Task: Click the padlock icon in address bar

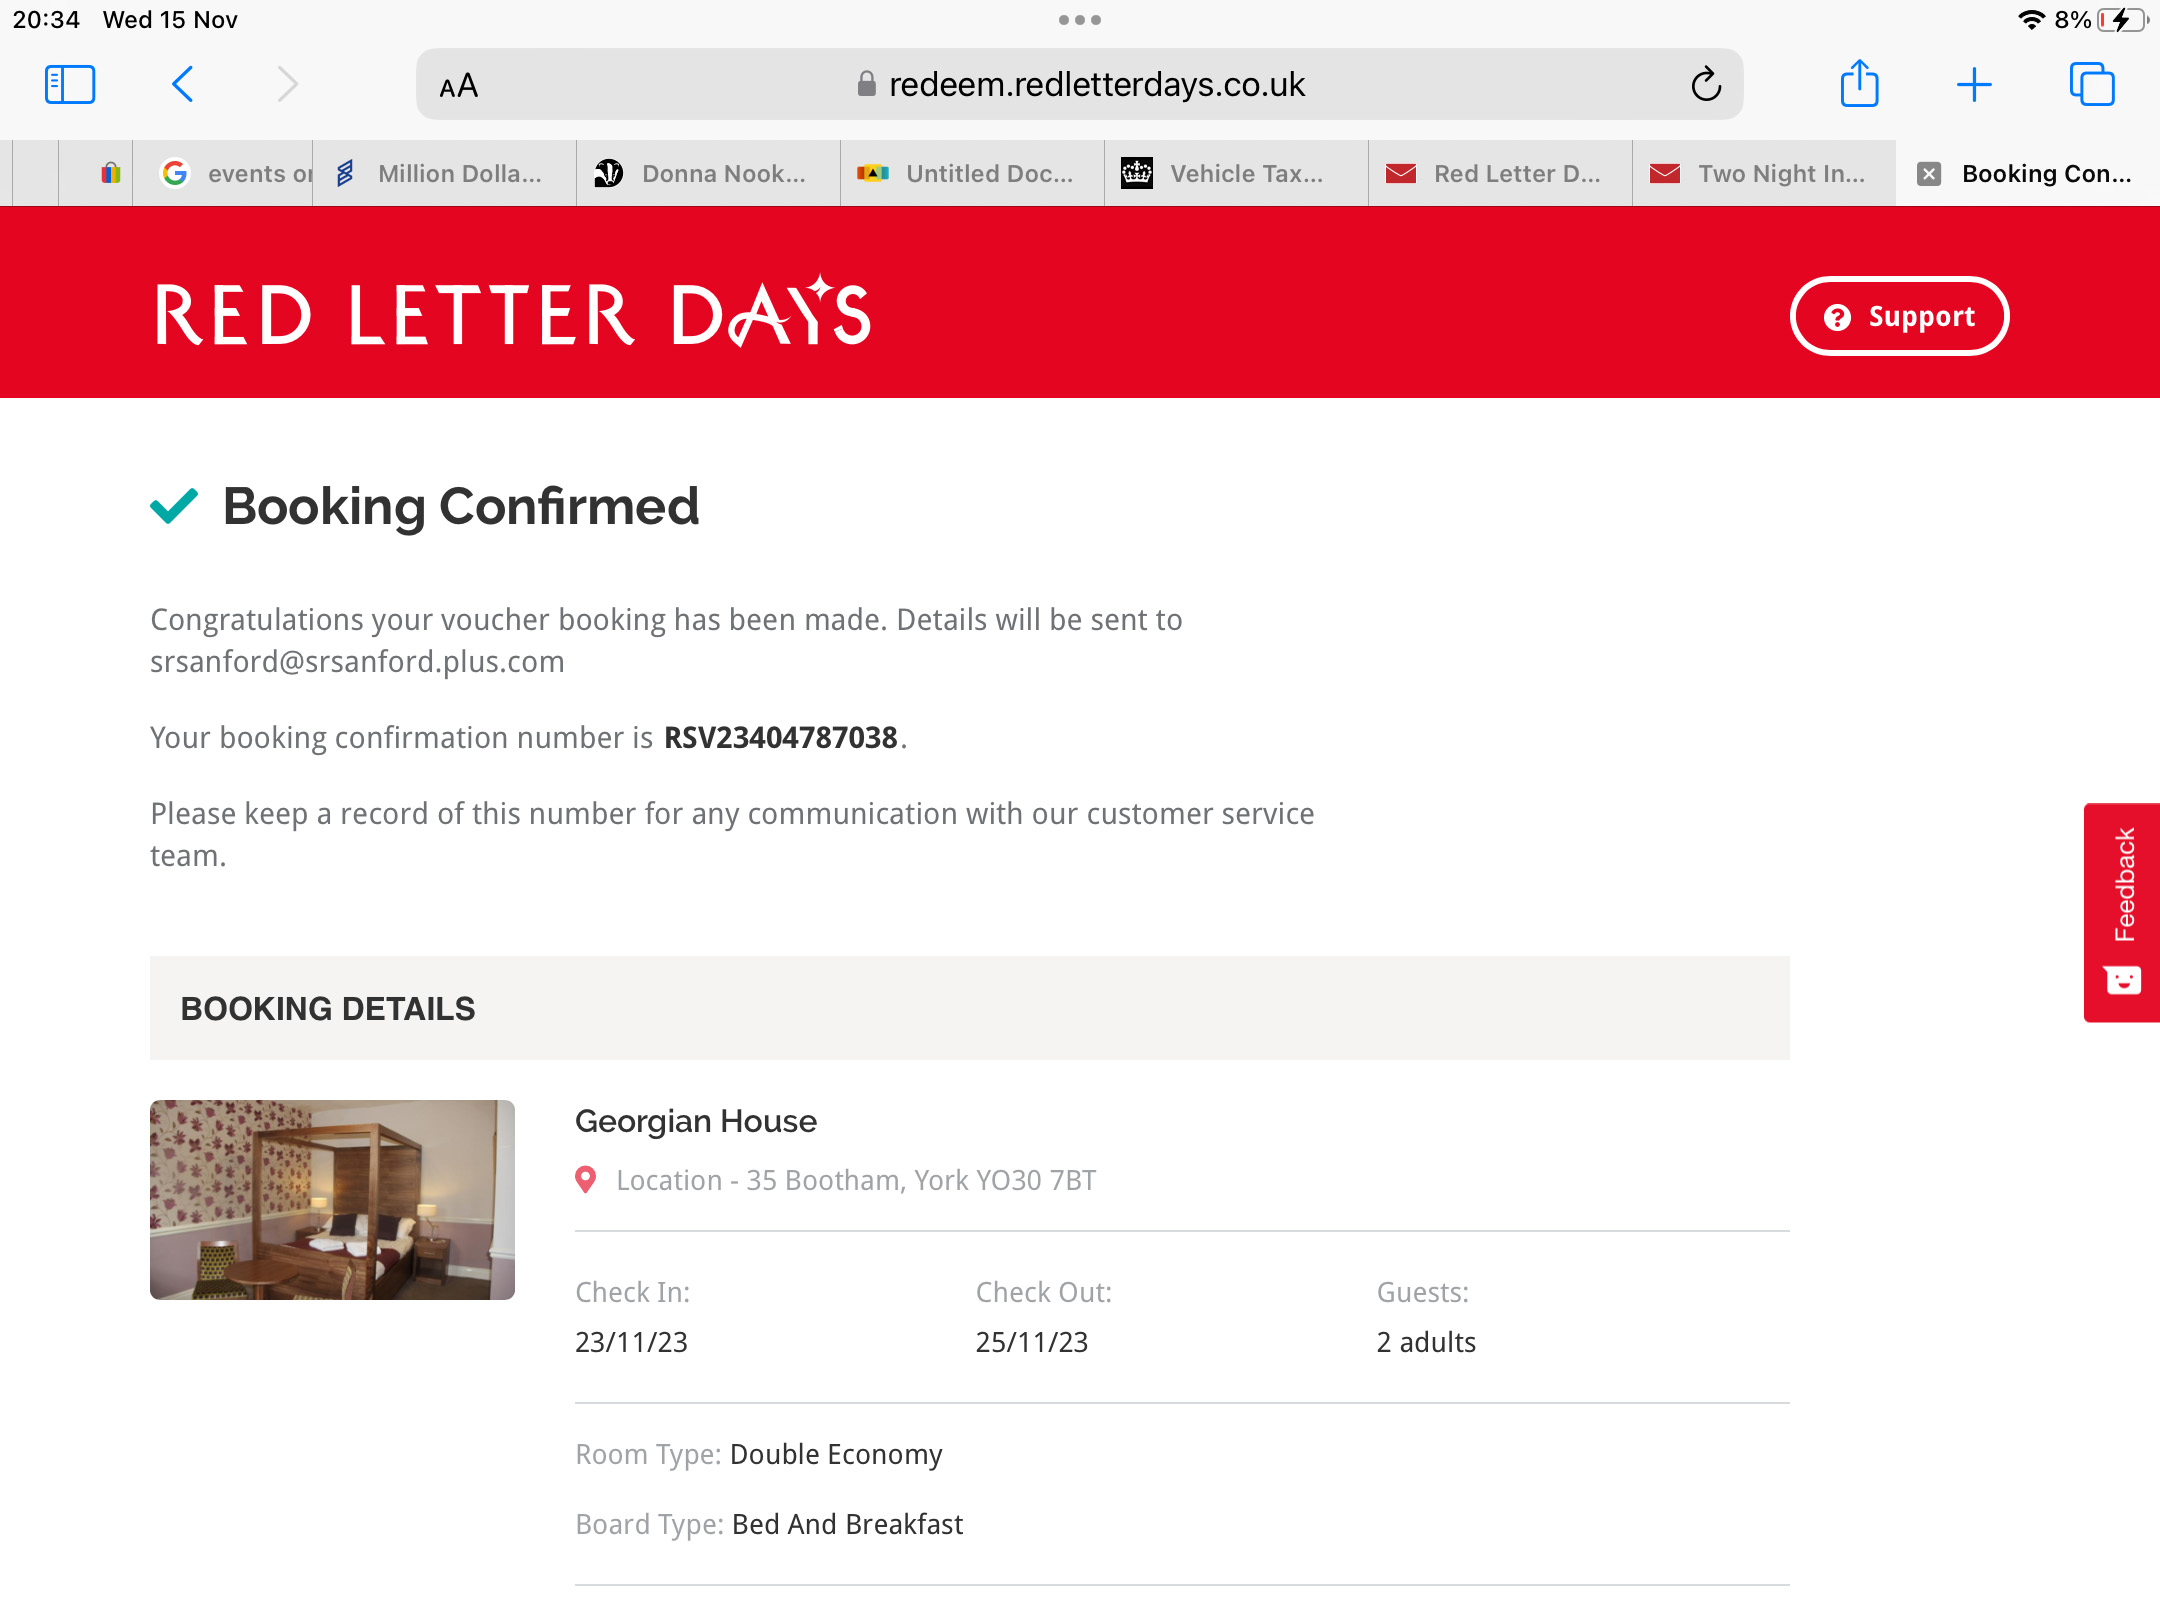Action: (x=866, y=85)
